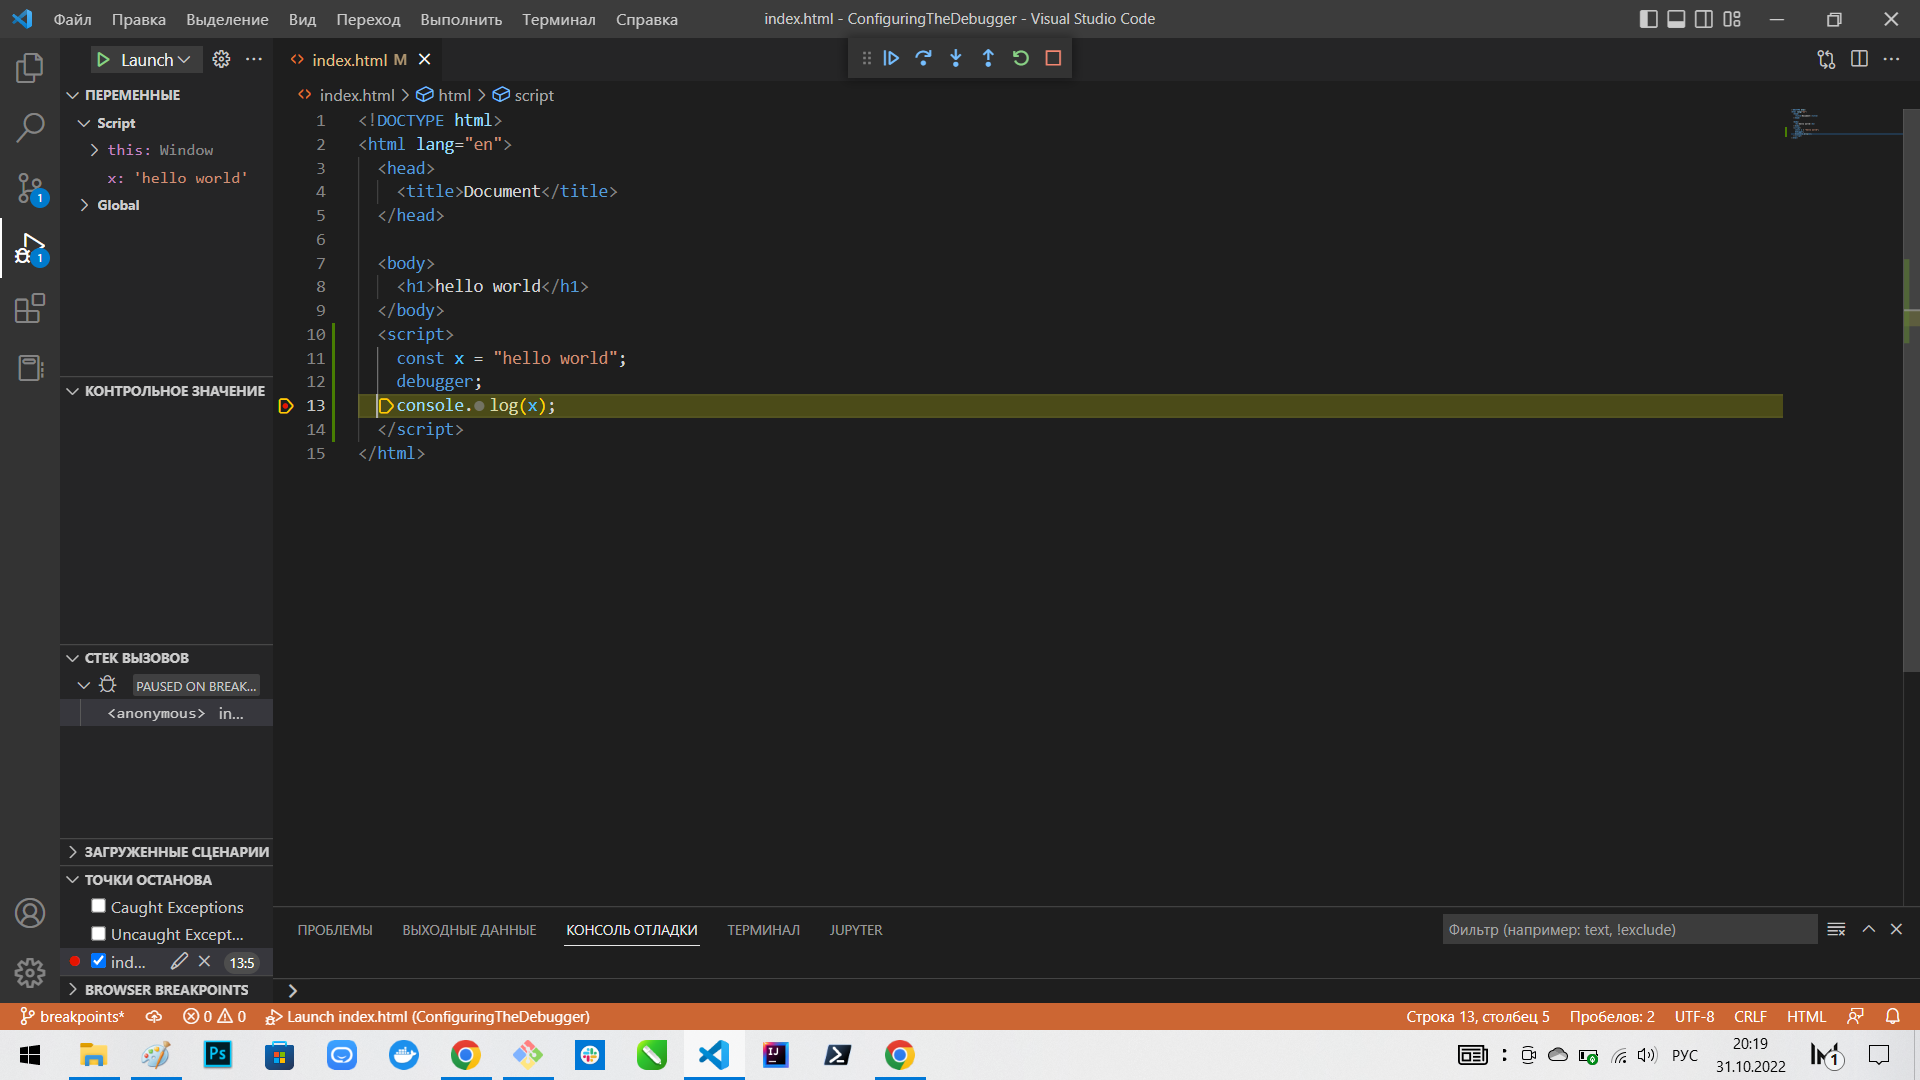1920x1080 pixels.
Task: Enable the Caught Exceptions breakpoint
Action: [98, 905]
